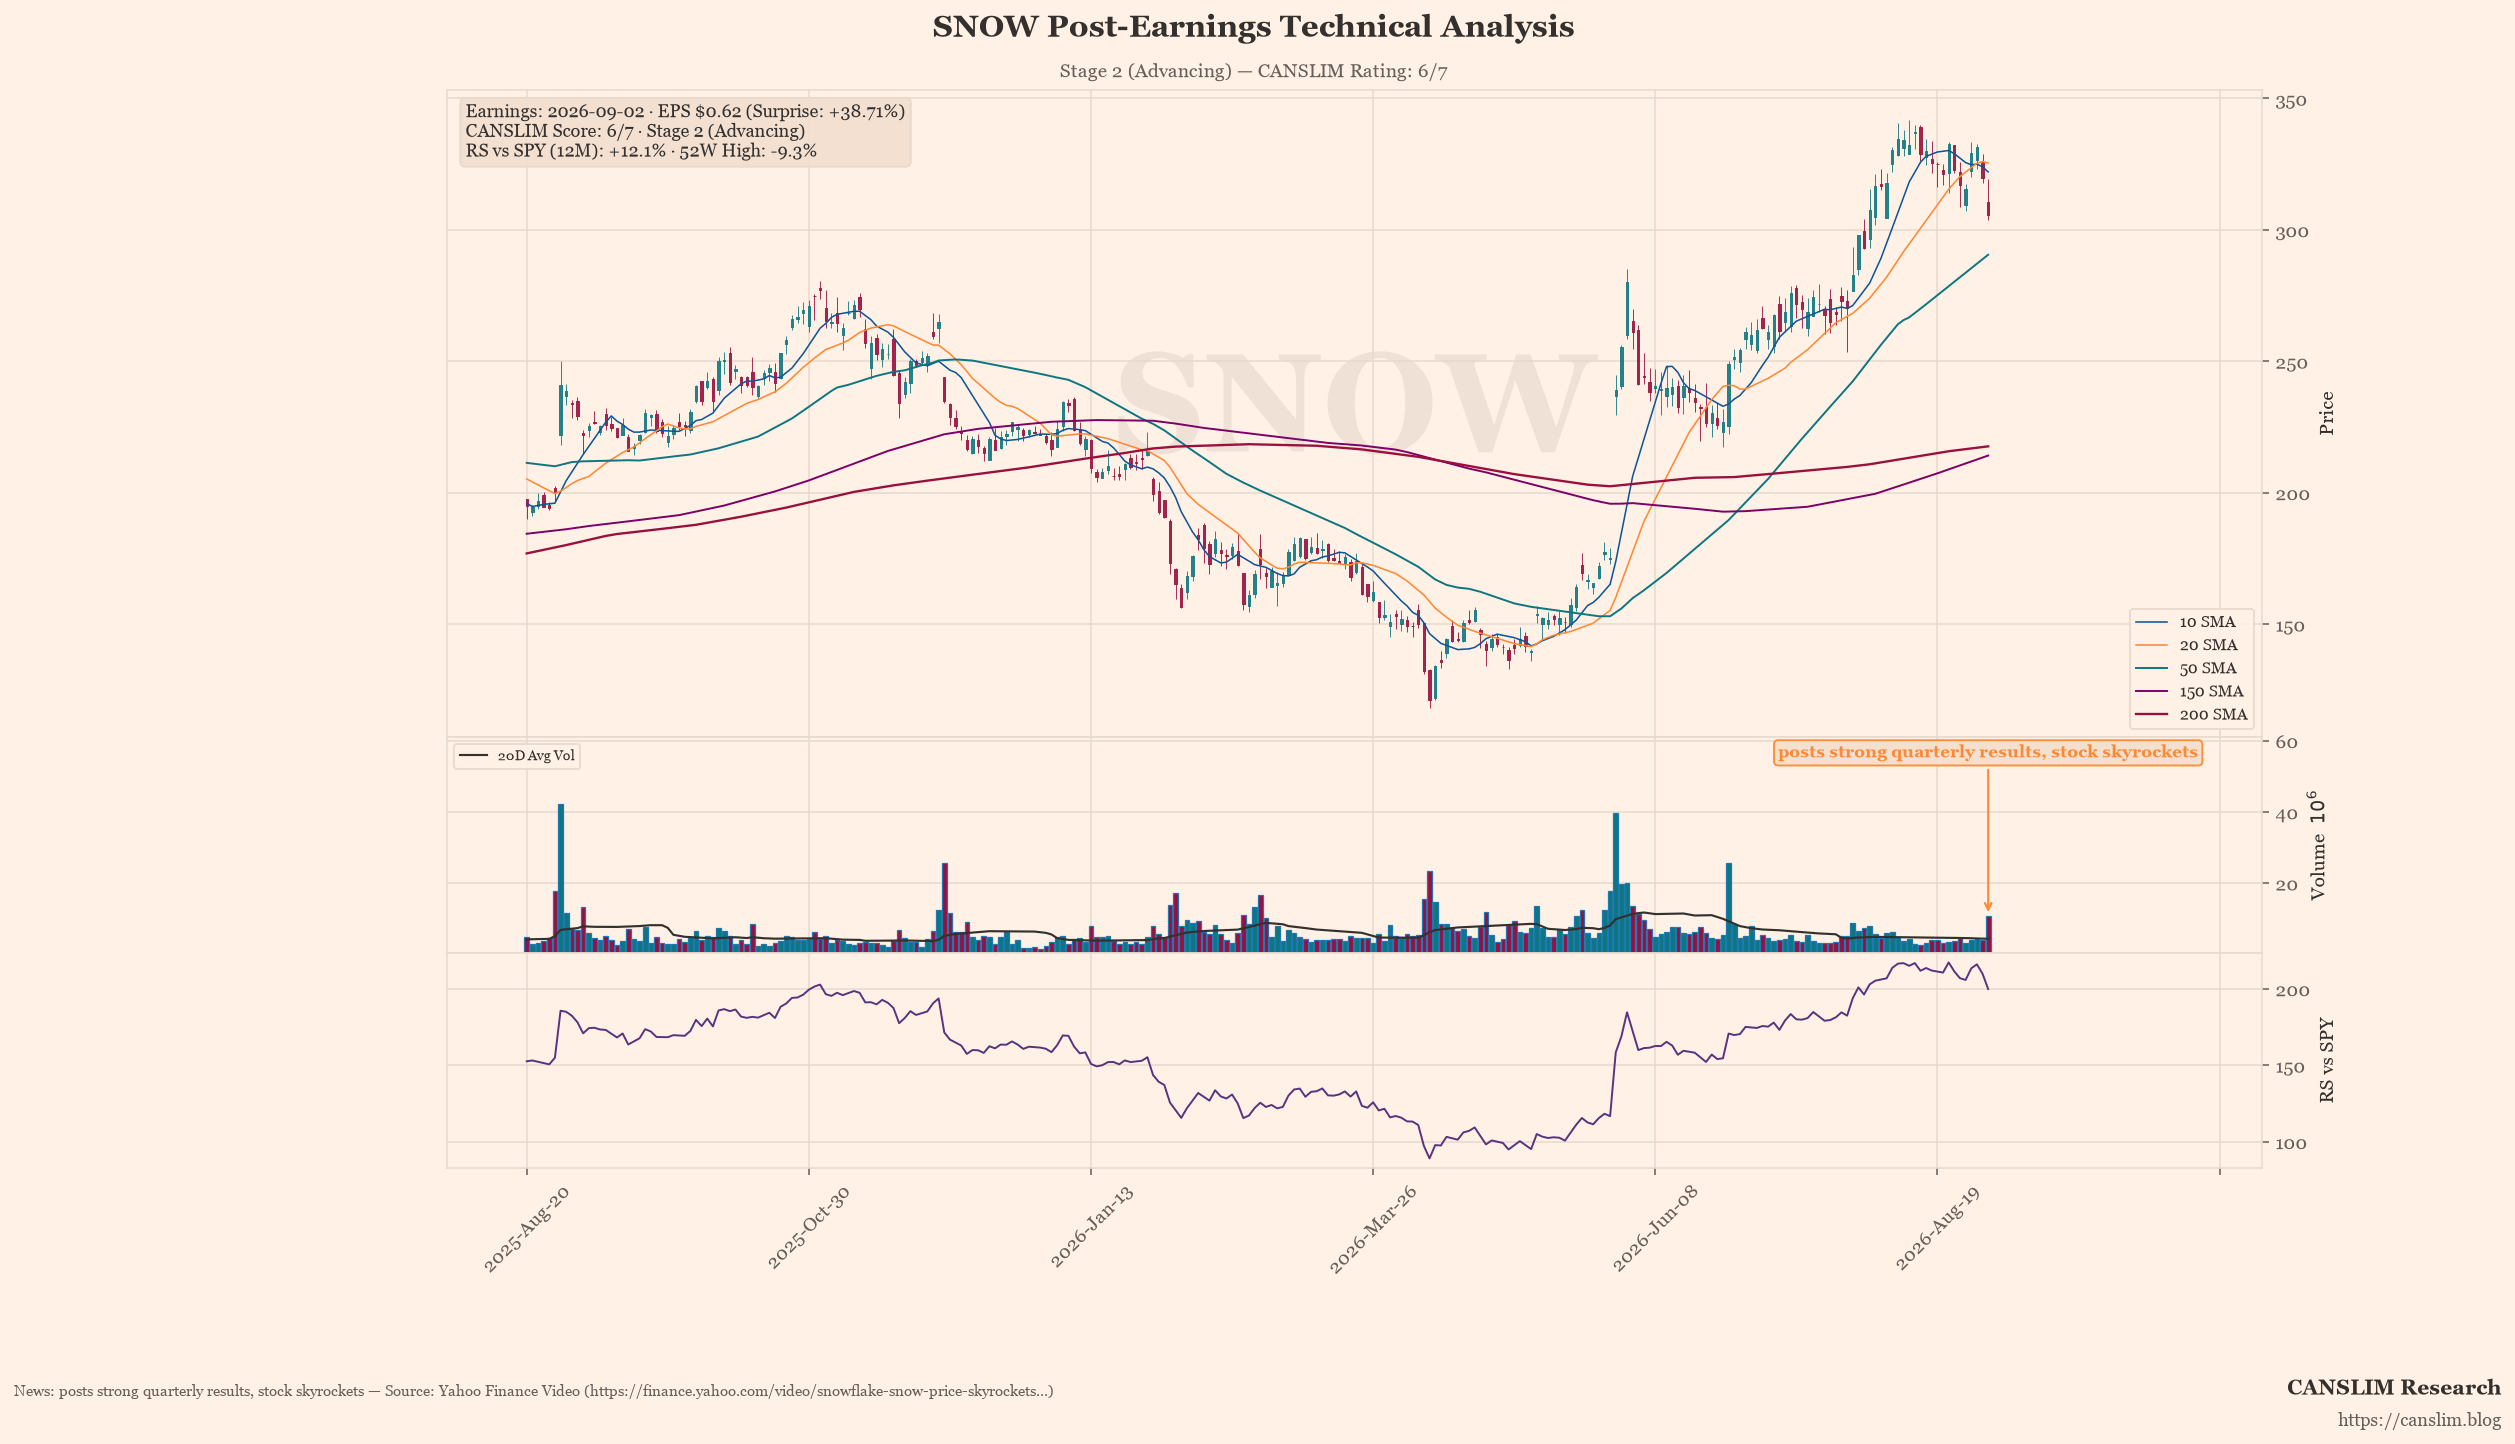Click the tallest volume bar from August 2025
Image resolution: width=2515 pixels, height=1444 pixels.
561,877
